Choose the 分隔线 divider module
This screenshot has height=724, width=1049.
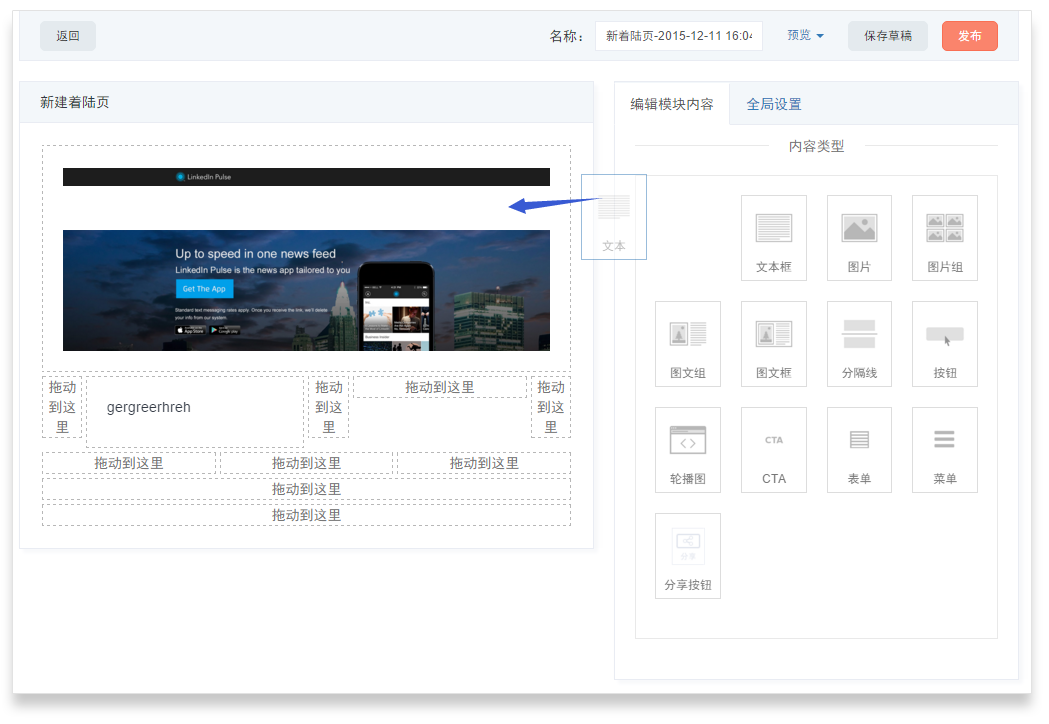[x=859, y=344]
